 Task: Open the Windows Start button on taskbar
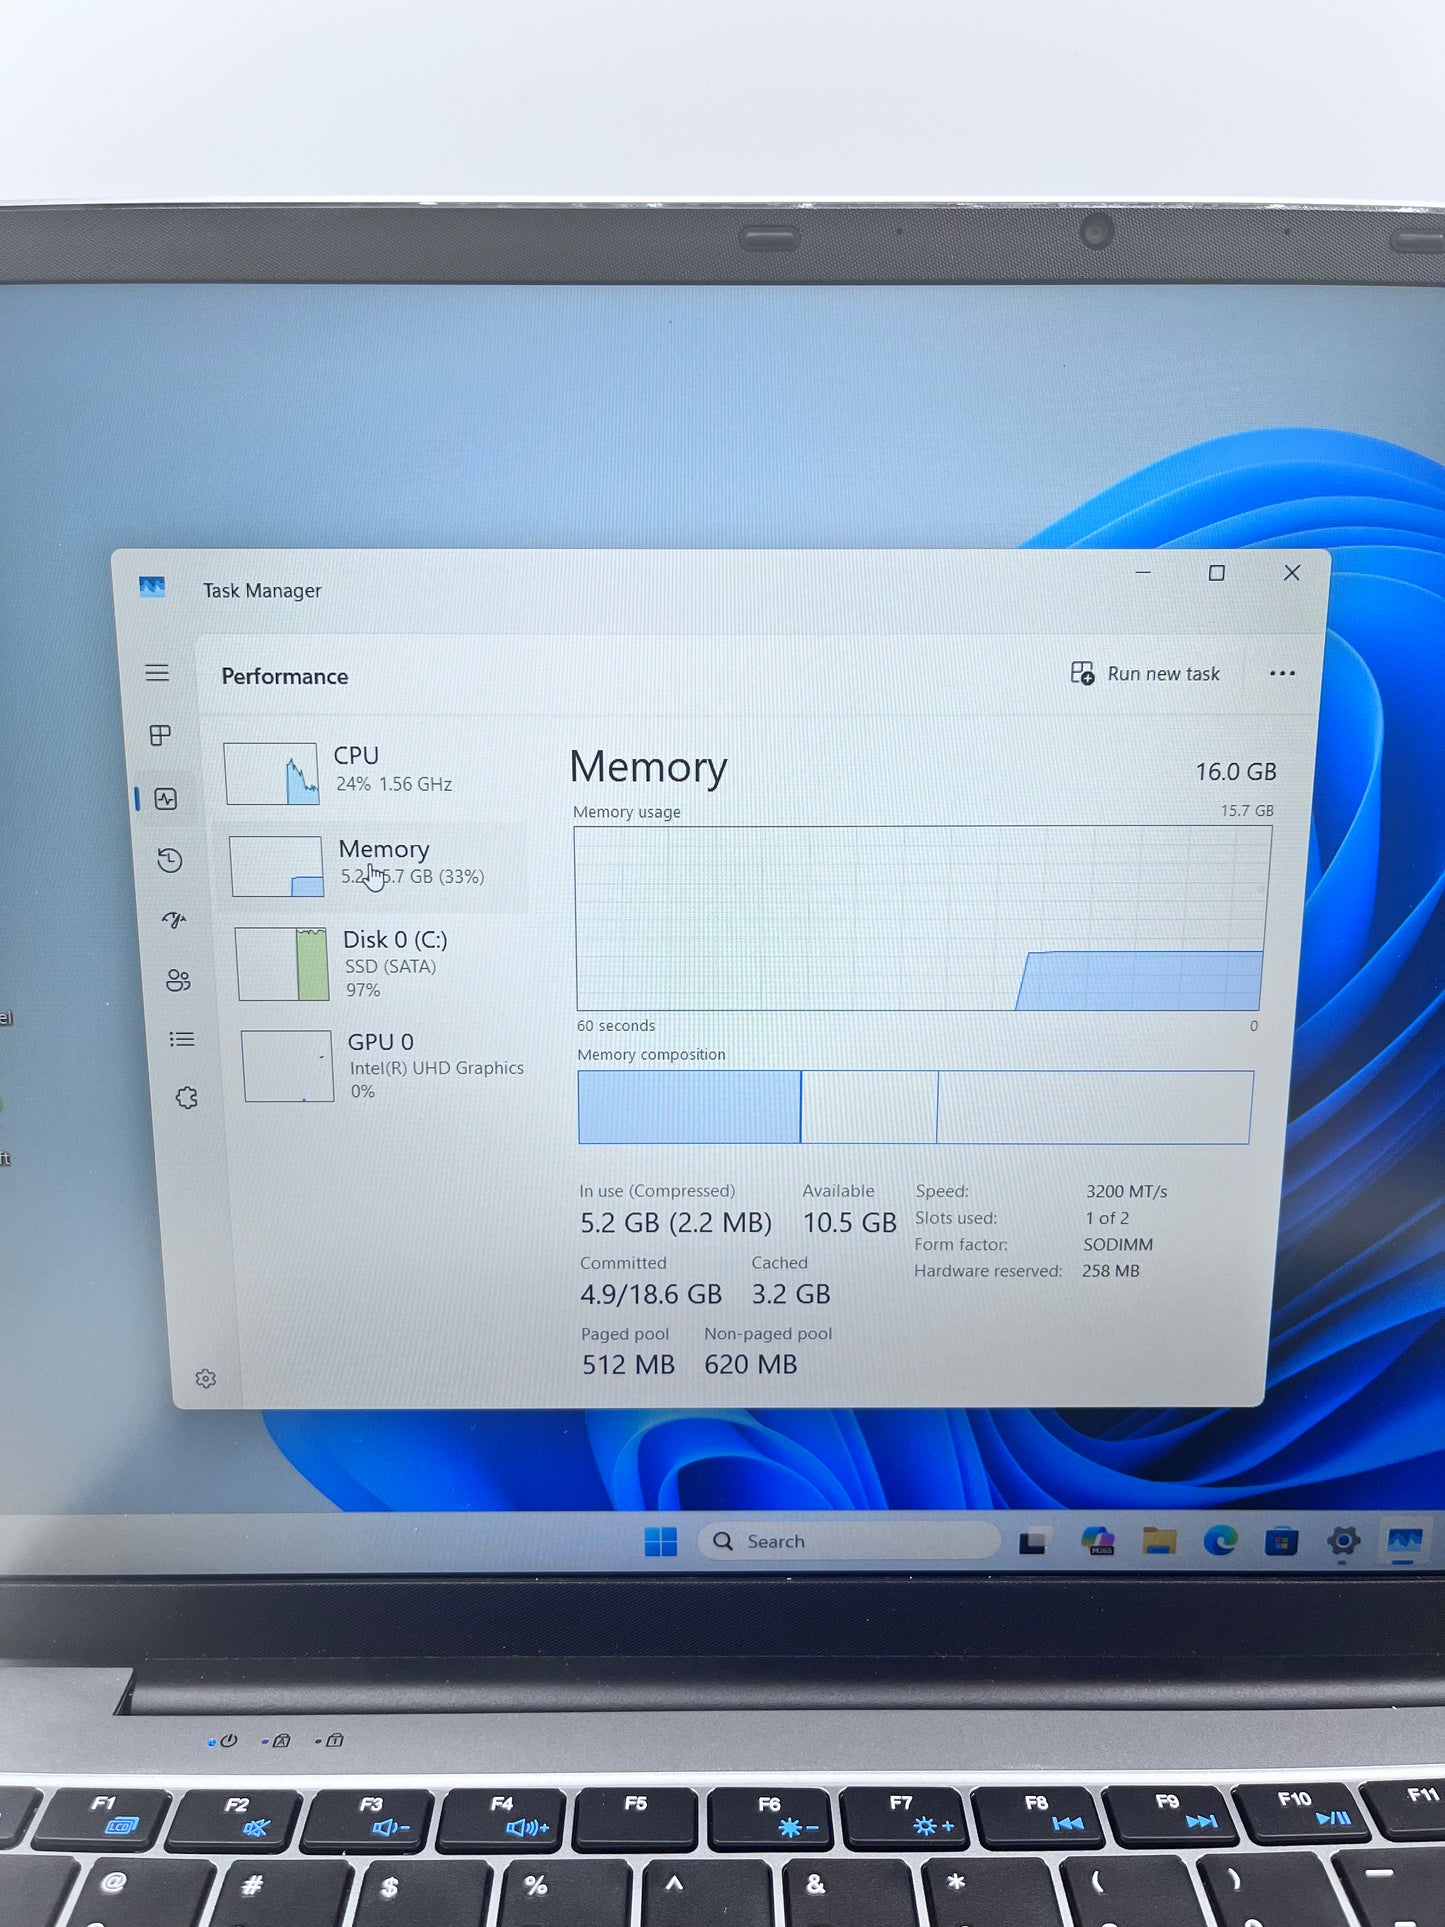661,1542
